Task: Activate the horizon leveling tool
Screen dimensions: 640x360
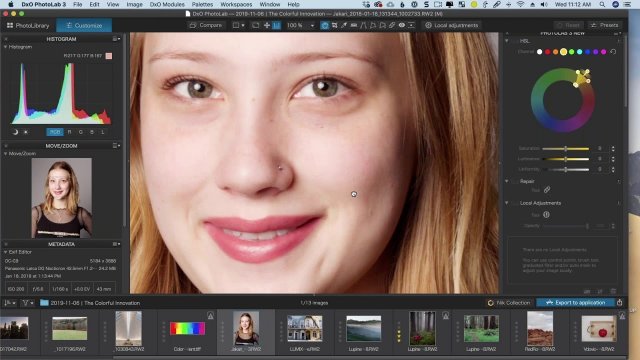Action: point(353,25)
